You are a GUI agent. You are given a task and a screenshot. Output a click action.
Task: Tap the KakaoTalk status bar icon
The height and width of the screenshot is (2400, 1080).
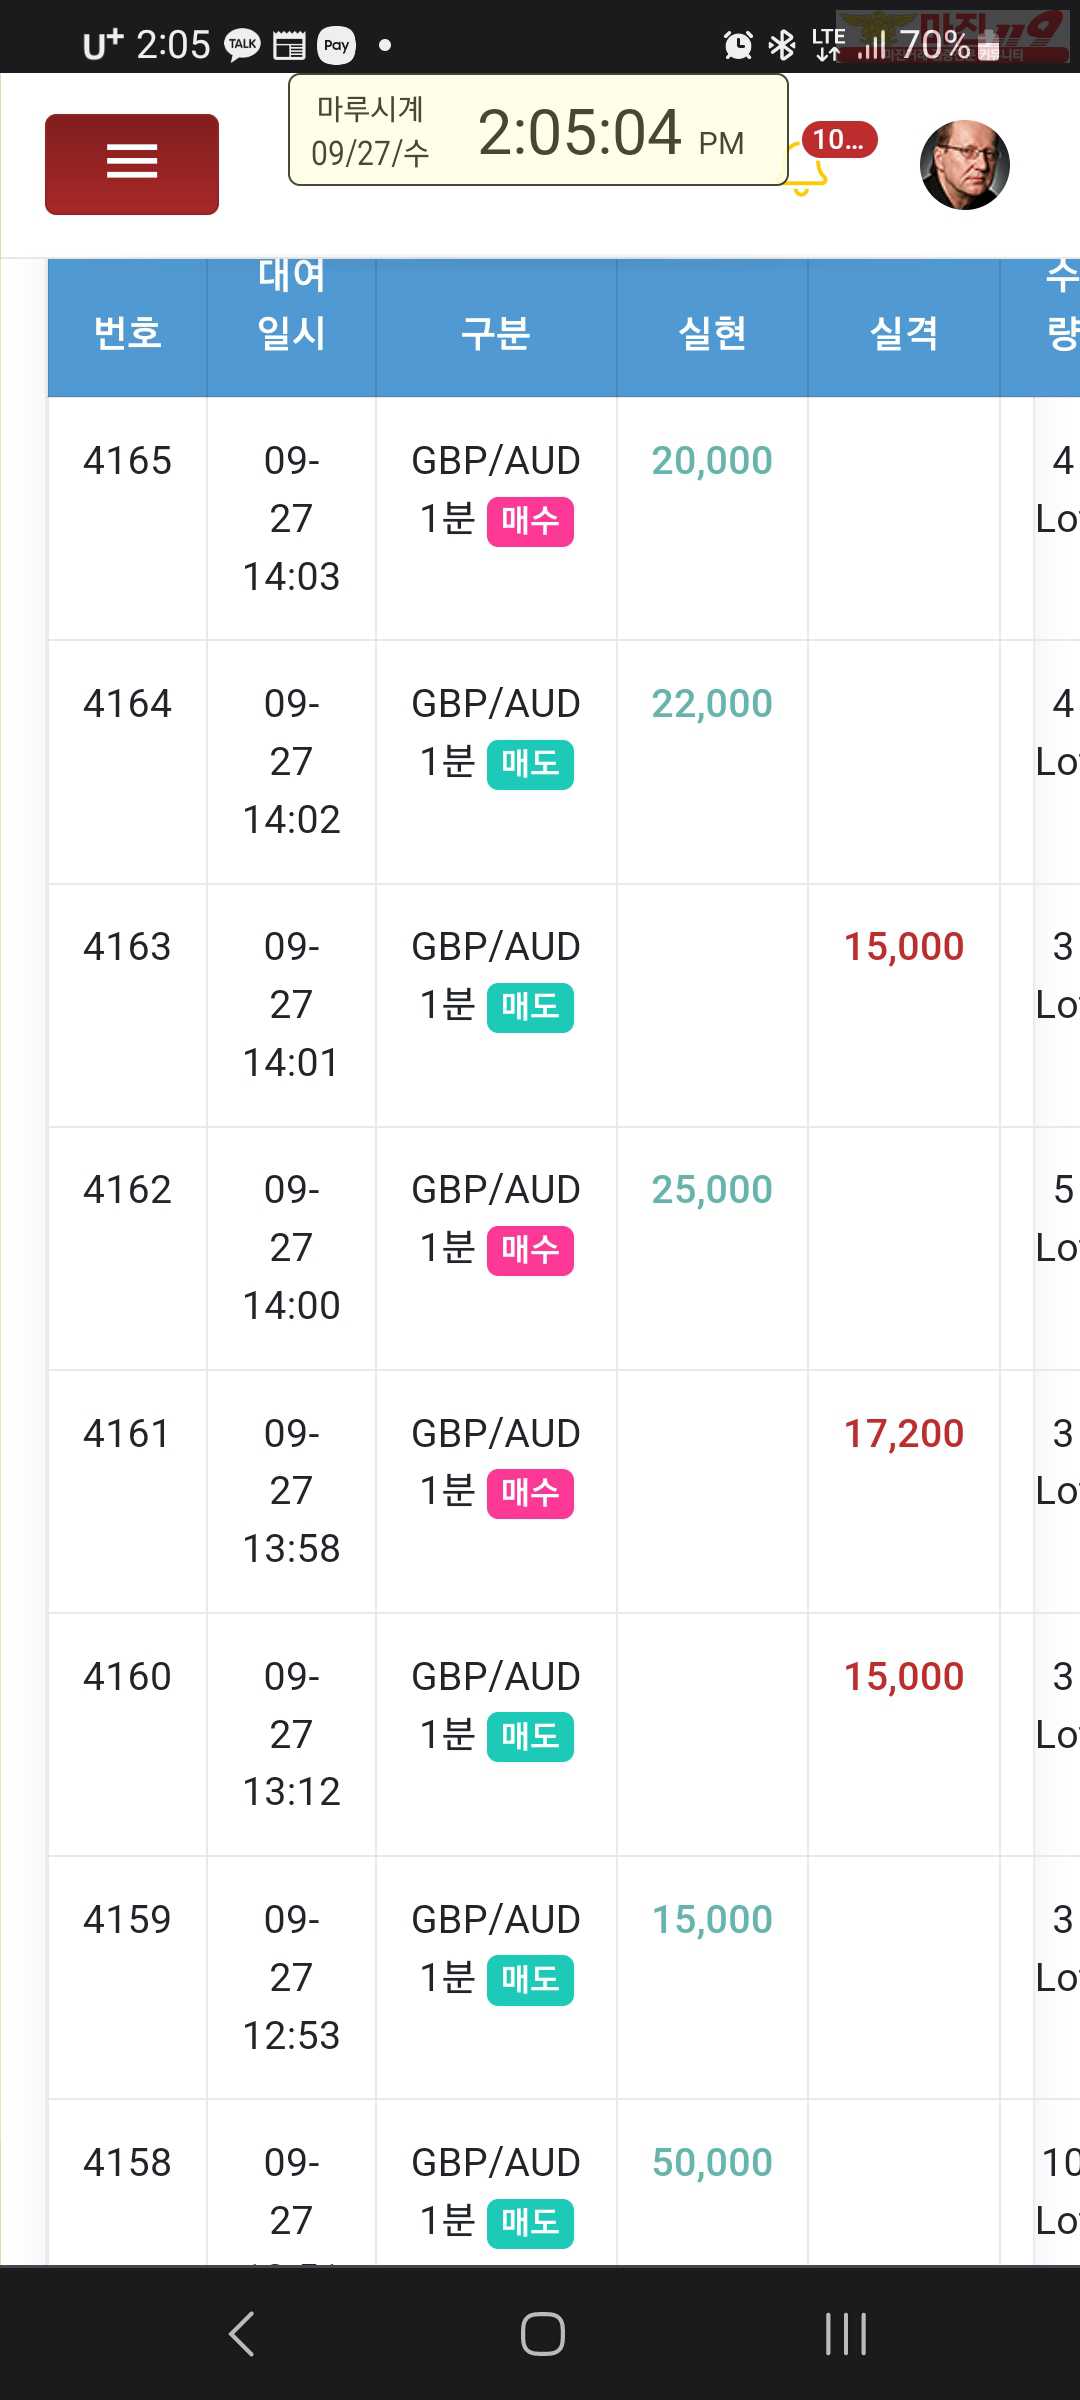(x=242, y=45)
